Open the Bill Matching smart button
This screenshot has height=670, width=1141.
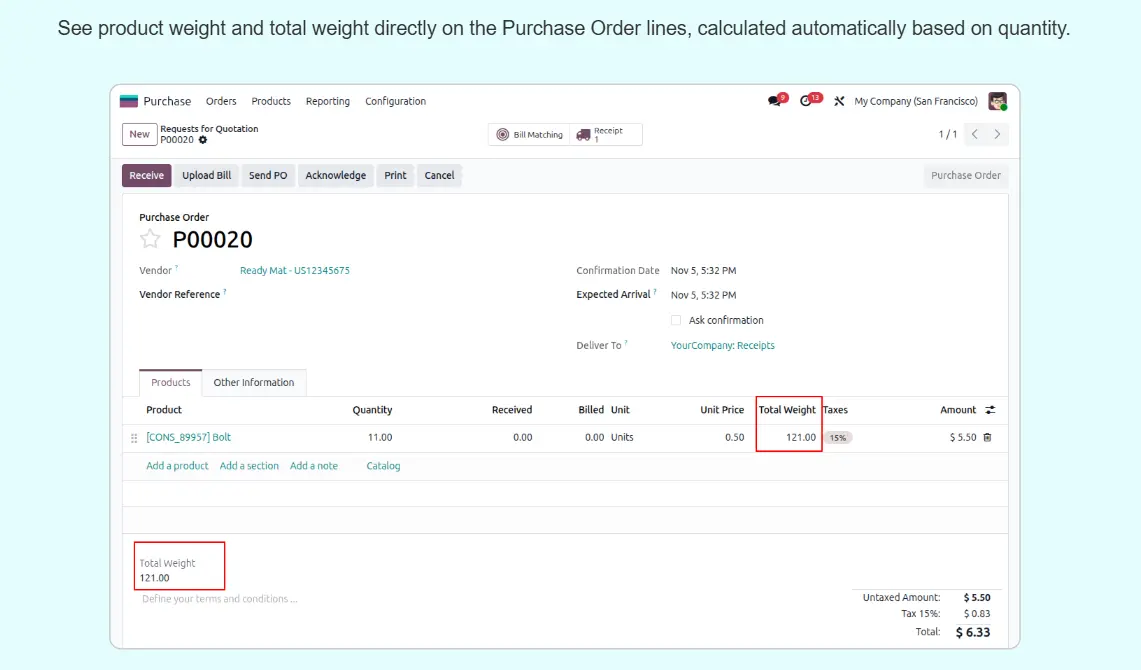click(x=530, y=134)
